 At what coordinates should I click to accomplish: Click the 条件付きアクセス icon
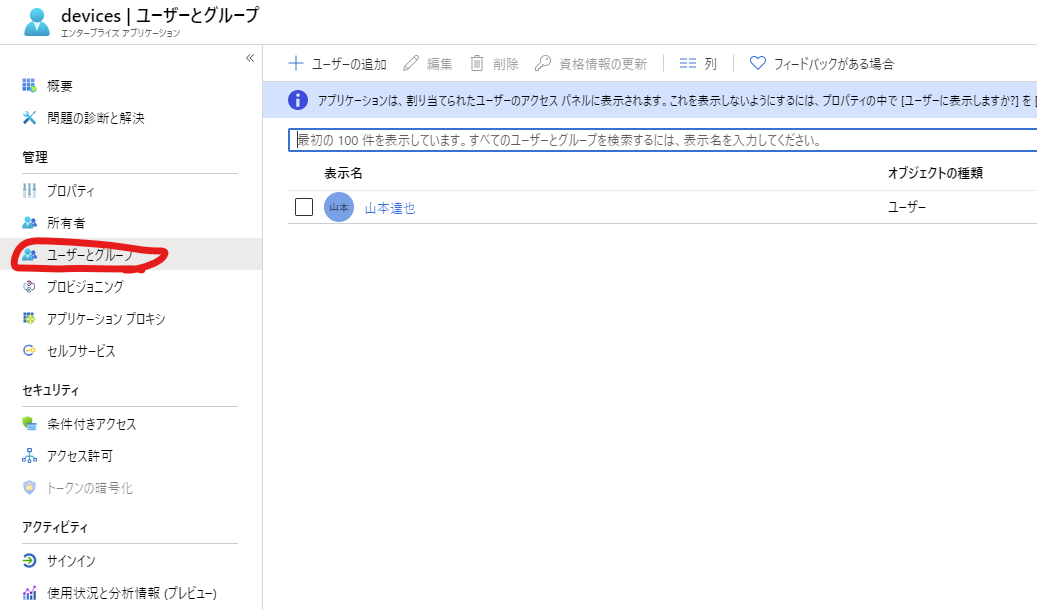[29, 423]
